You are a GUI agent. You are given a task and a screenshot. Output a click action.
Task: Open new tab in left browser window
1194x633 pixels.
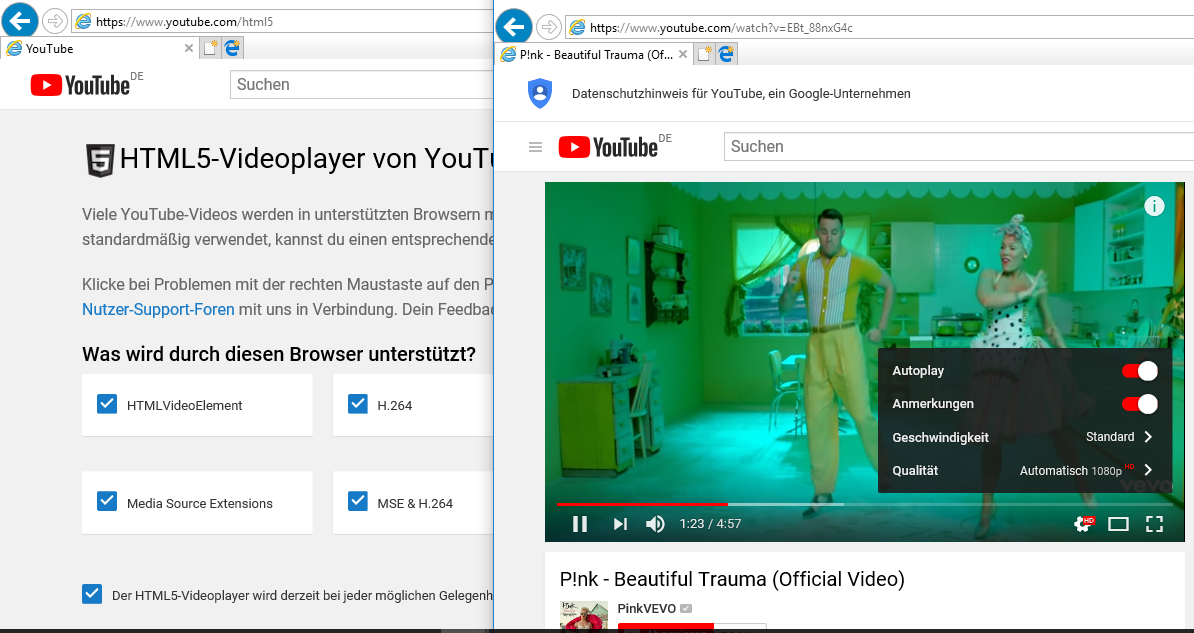point(210,48)
